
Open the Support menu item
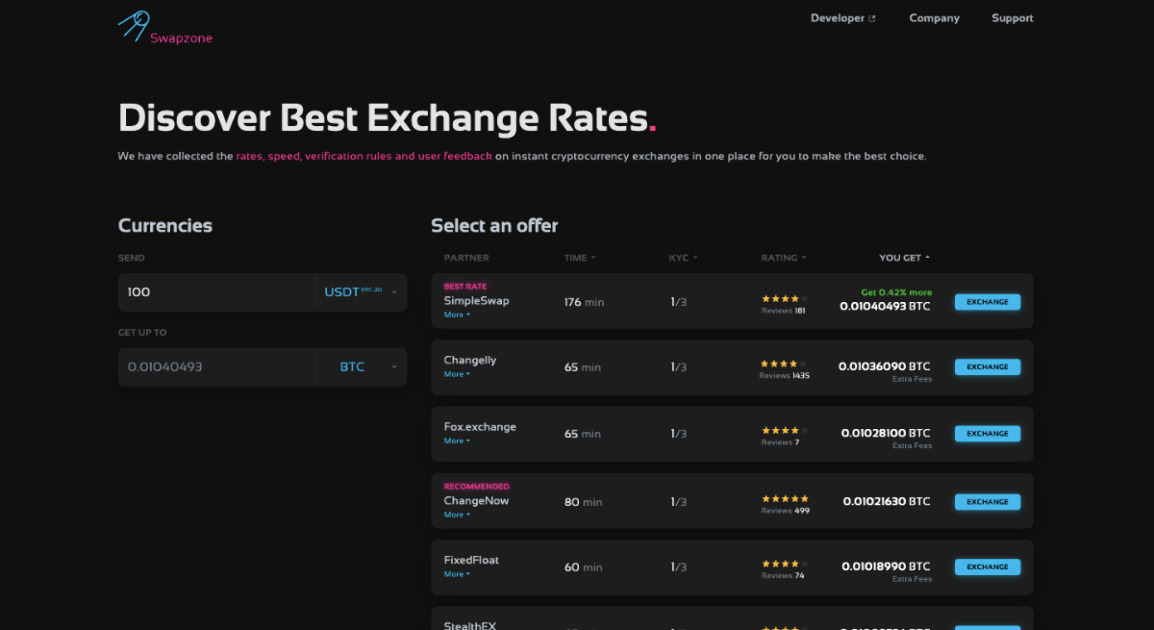click(1012, 18)
